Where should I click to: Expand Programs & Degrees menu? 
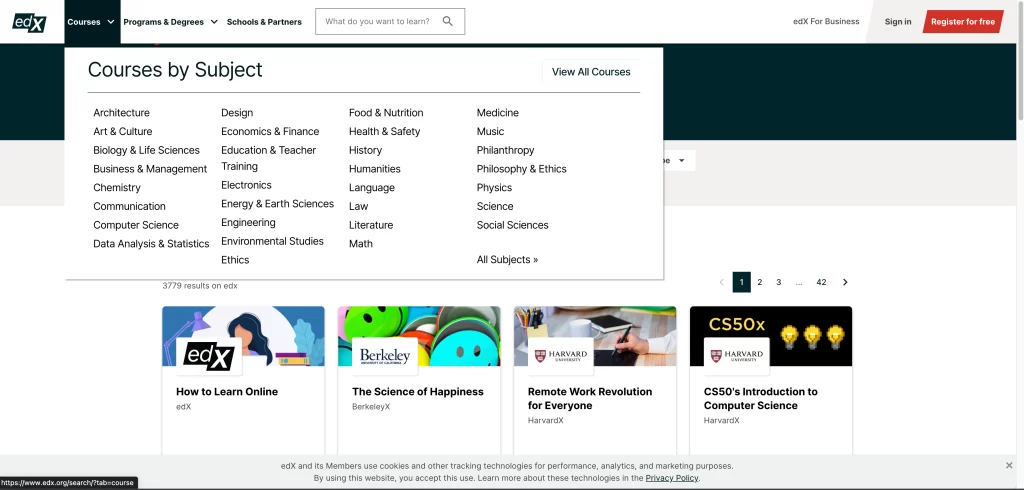(170, 22)
